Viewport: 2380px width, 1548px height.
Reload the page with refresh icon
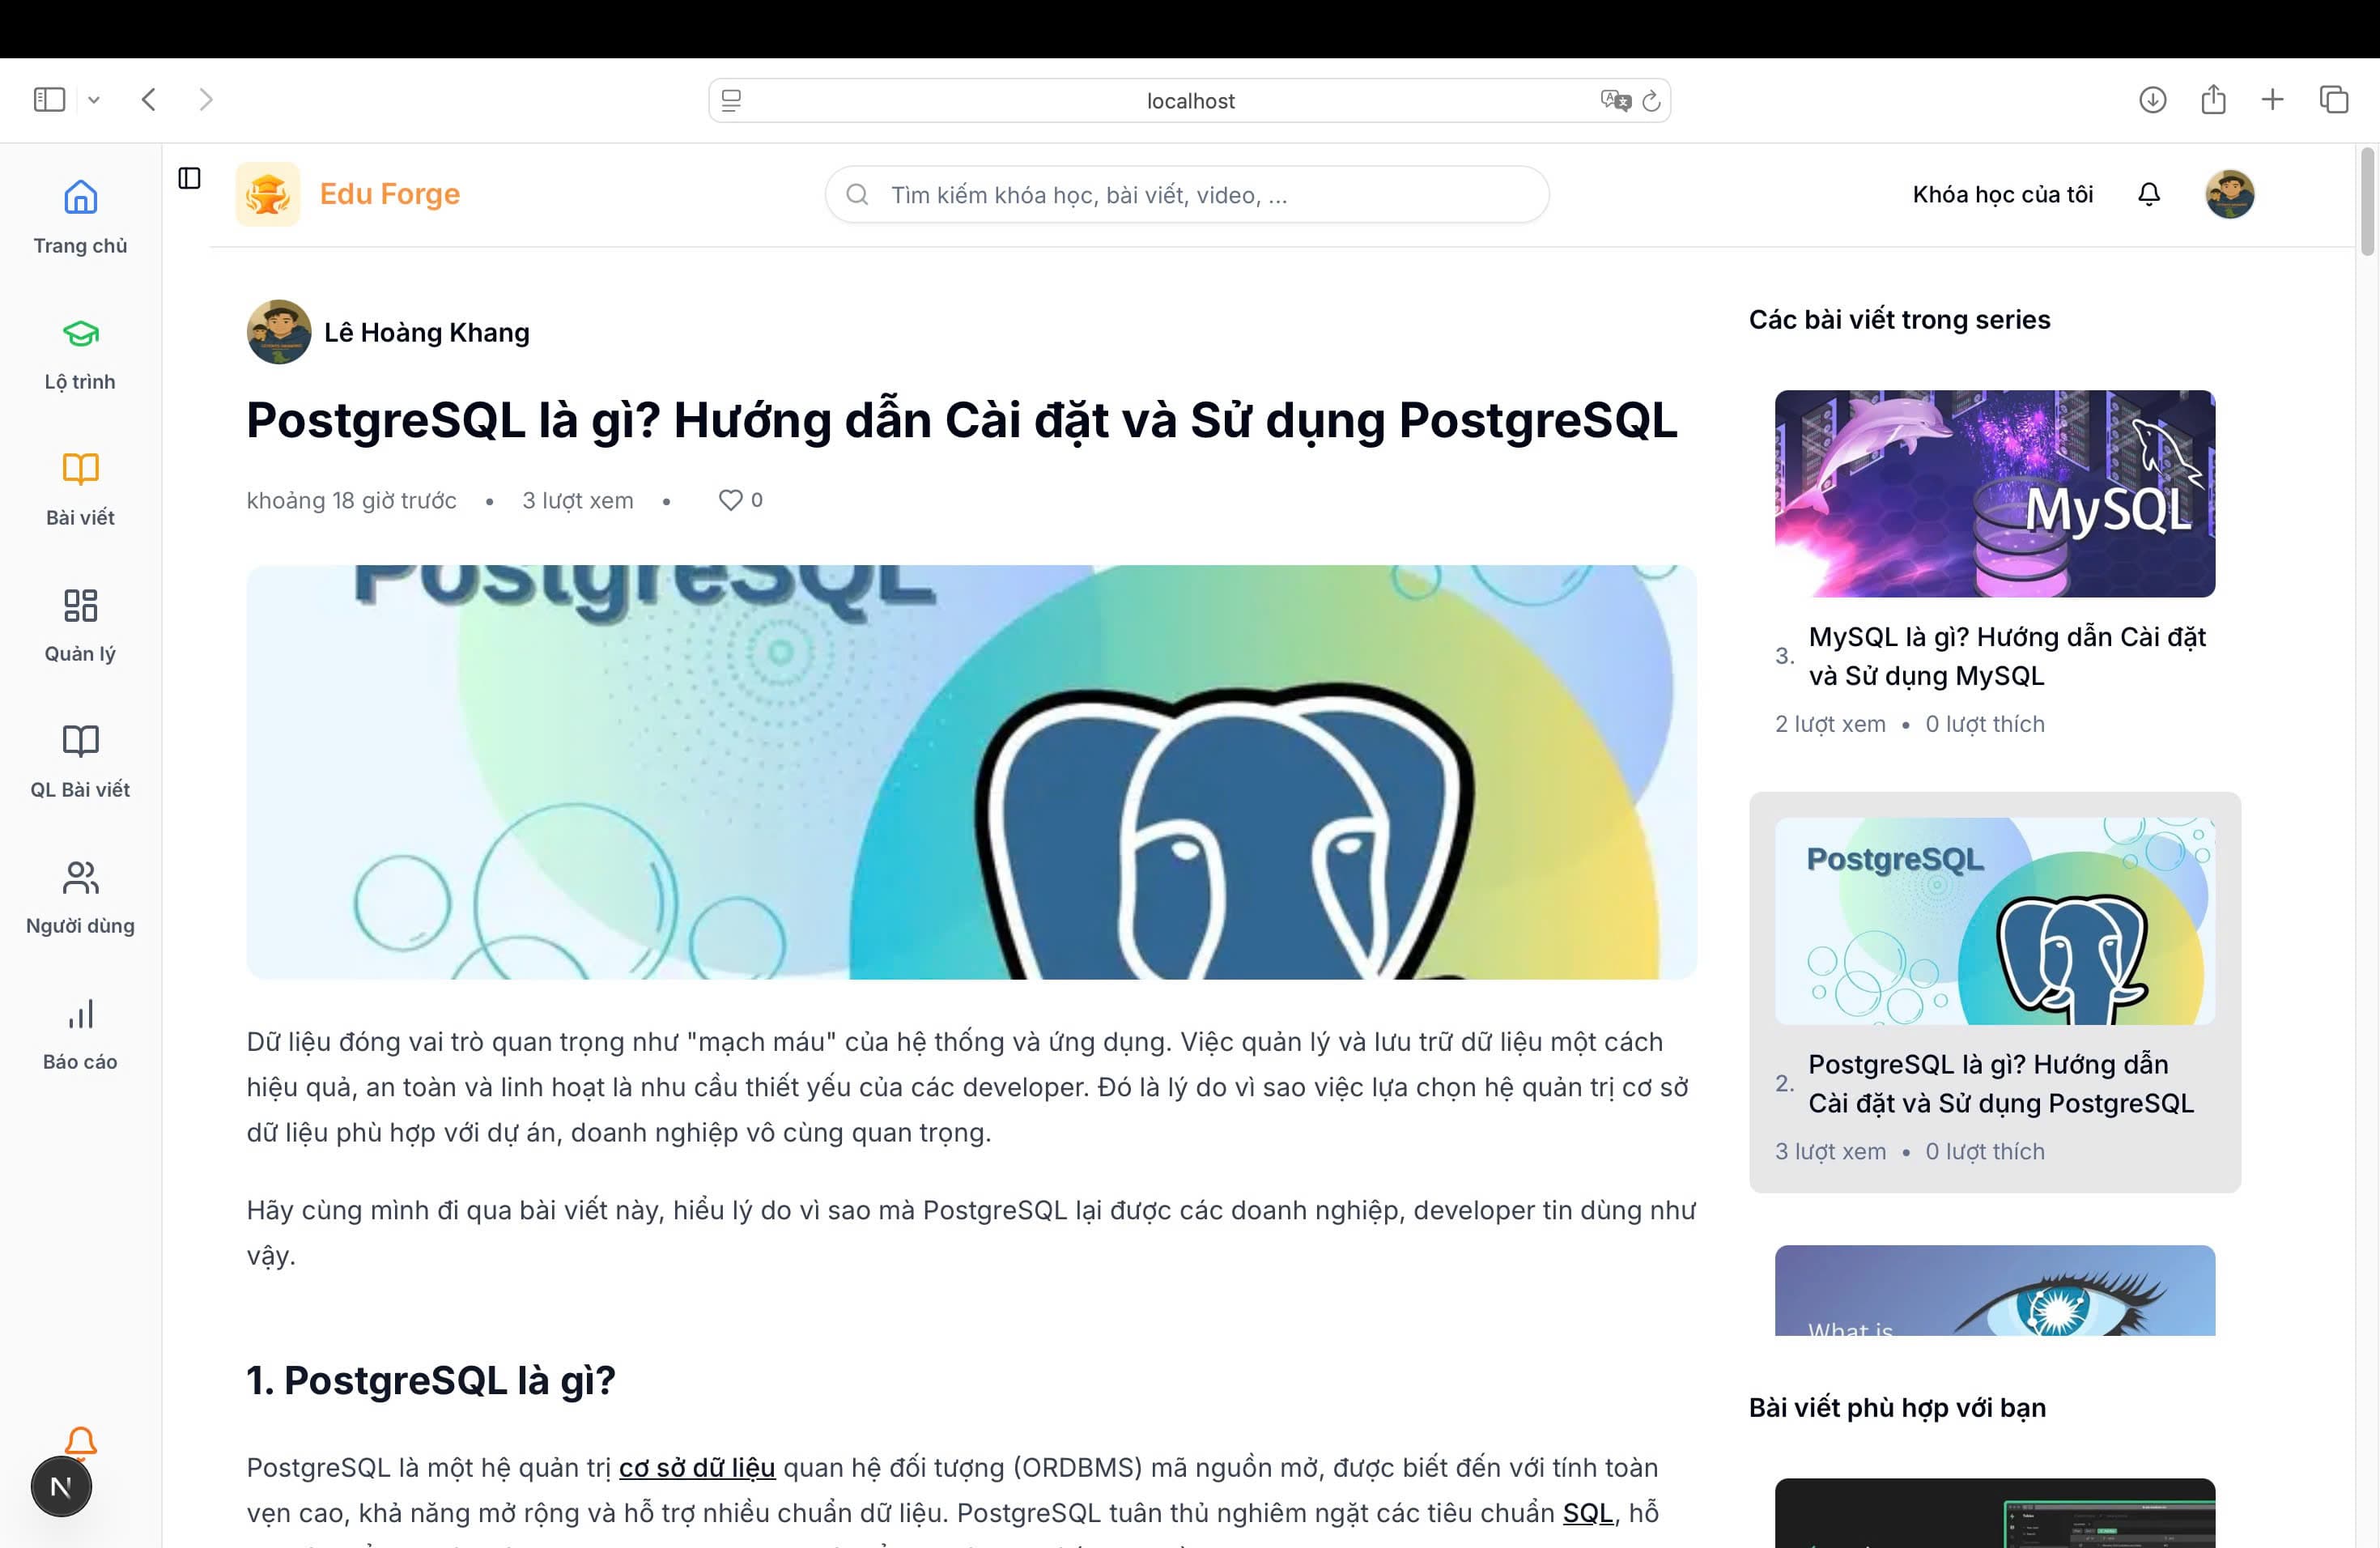pos(1651,100)
